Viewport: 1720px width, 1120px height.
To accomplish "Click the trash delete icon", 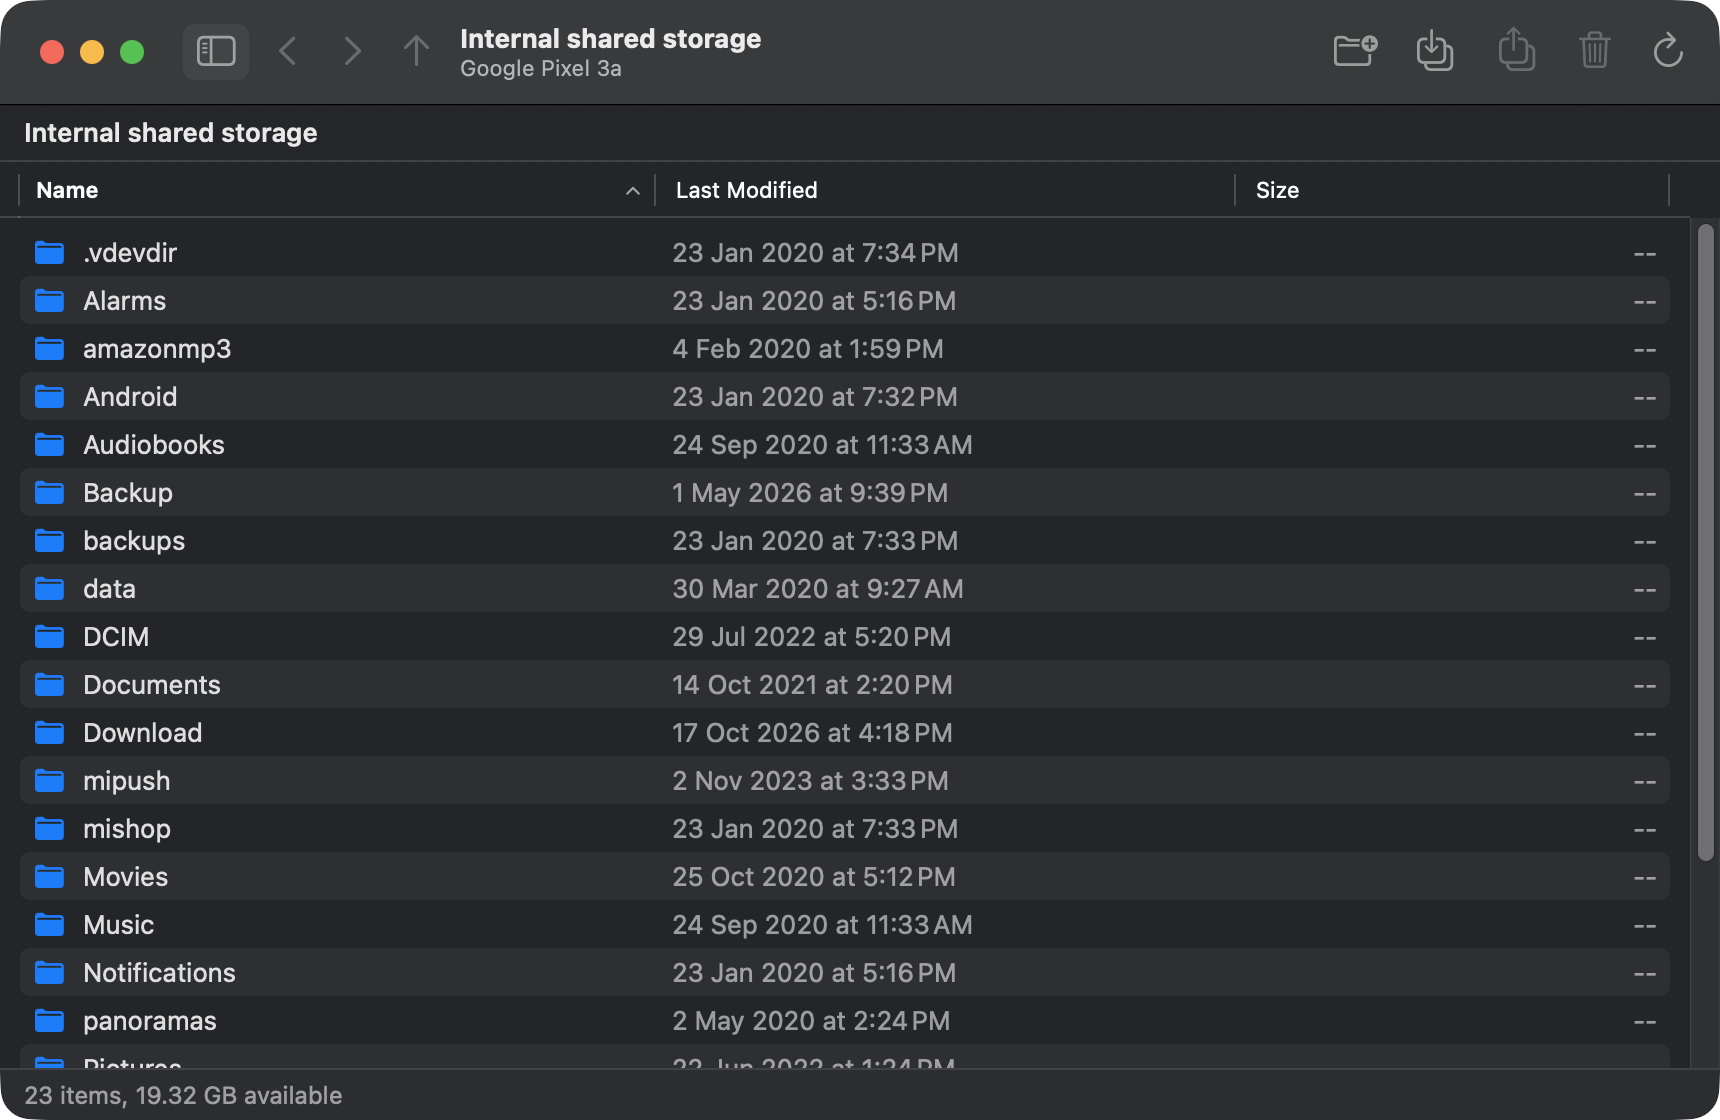I will point(1594,50).
